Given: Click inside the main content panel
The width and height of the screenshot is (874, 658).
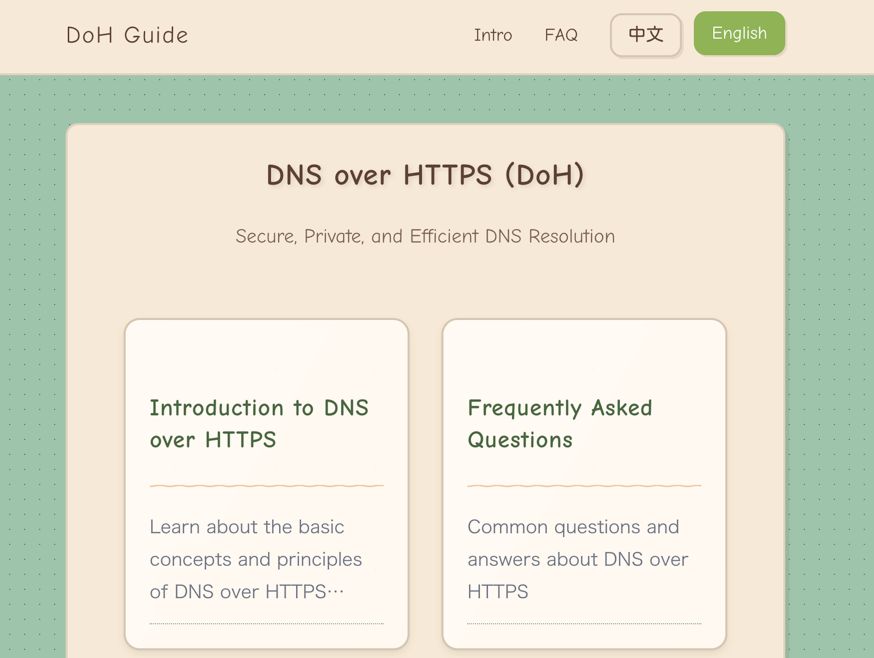Looking at the screenshot, I should (425, 280).
